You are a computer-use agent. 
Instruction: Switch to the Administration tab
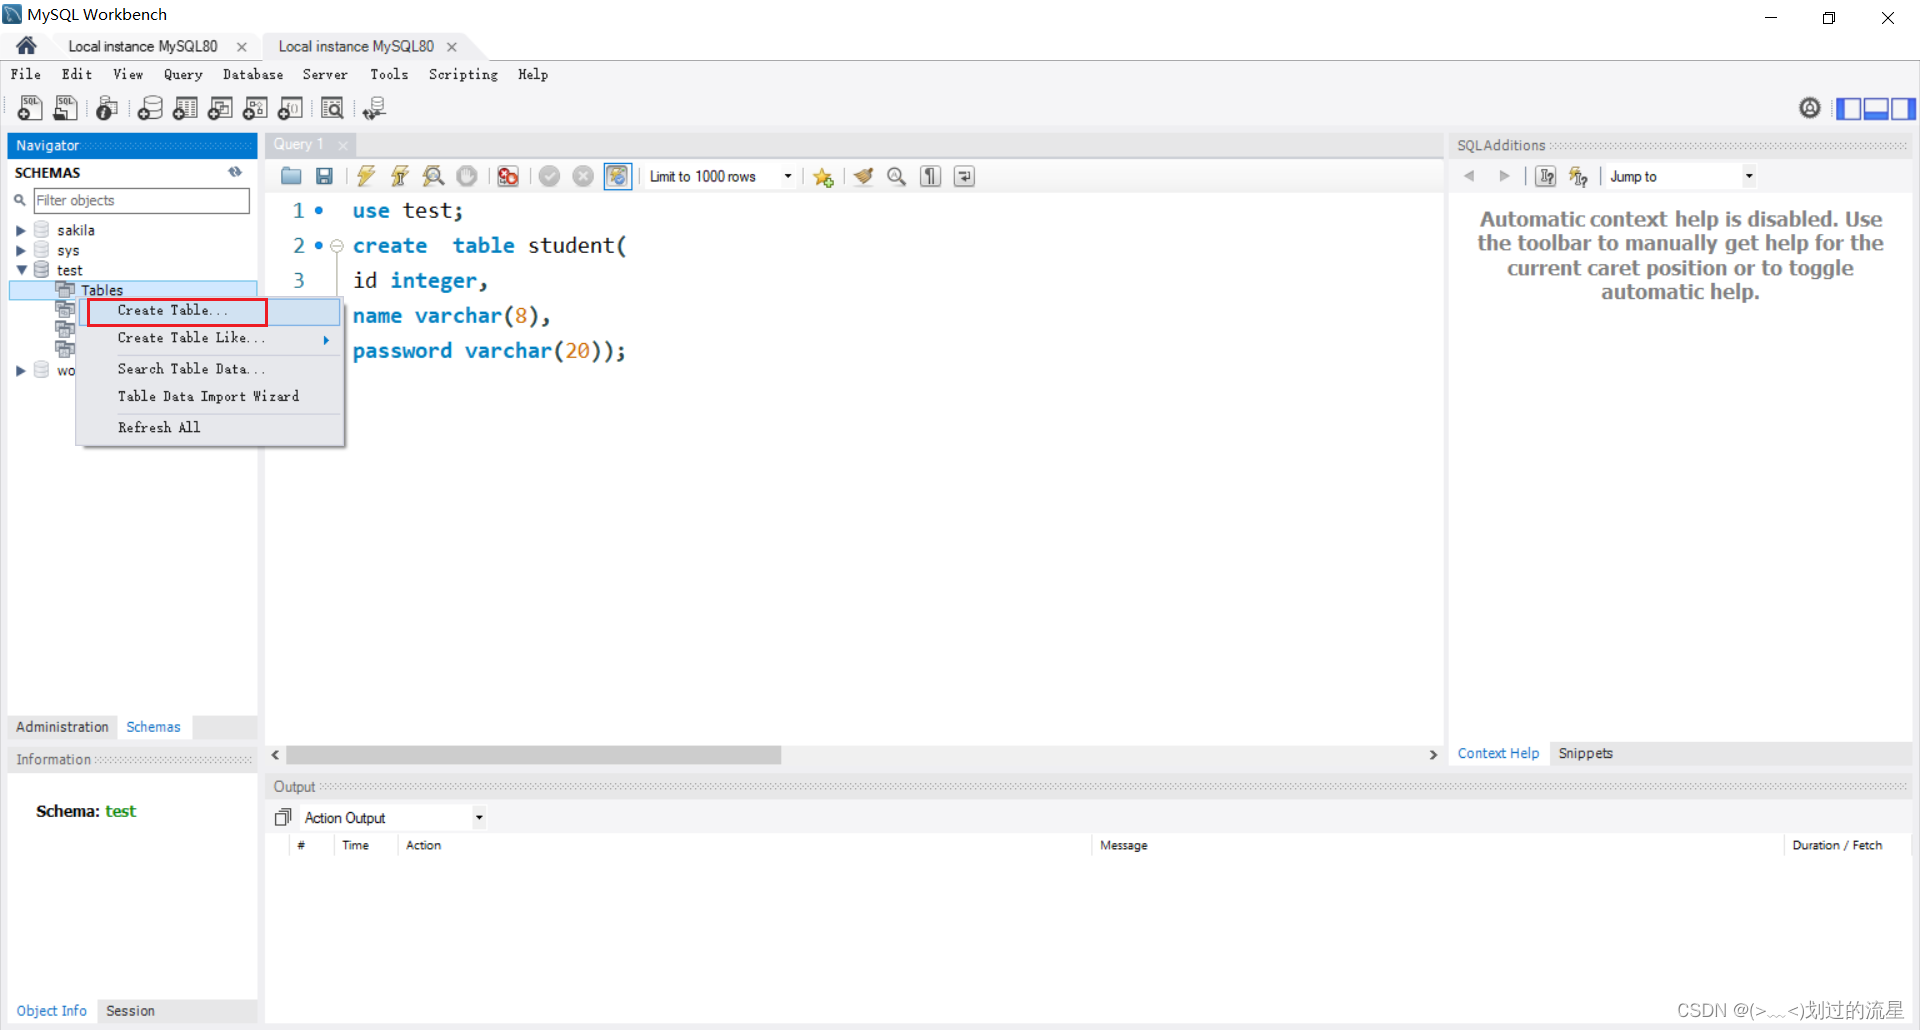62,727
